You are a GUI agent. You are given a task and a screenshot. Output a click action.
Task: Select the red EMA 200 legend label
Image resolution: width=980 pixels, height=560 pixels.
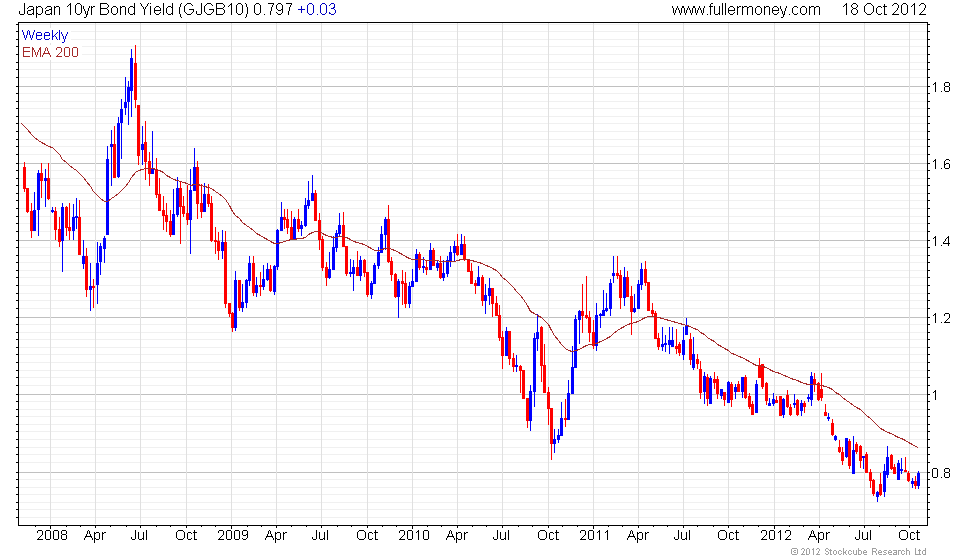(x=50, y=52)
